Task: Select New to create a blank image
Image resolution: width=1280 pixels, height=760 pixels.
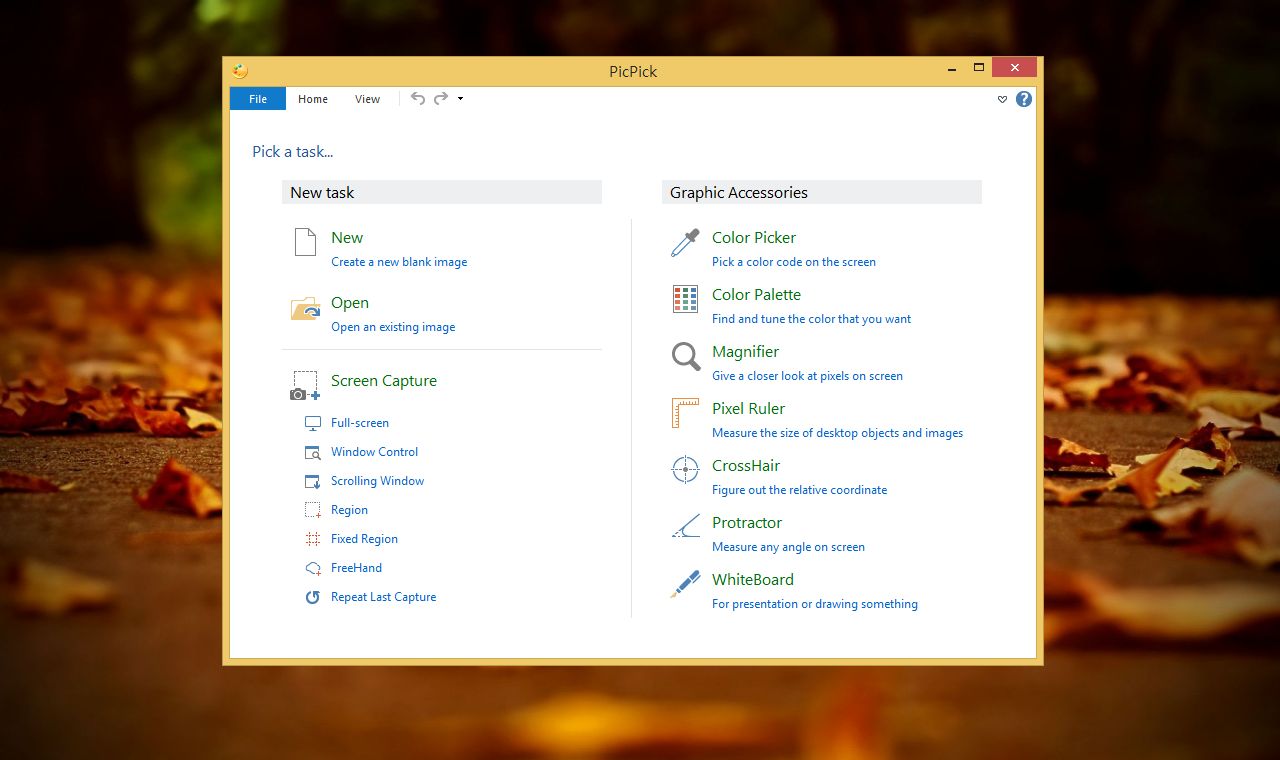Action: pos(347,238)
